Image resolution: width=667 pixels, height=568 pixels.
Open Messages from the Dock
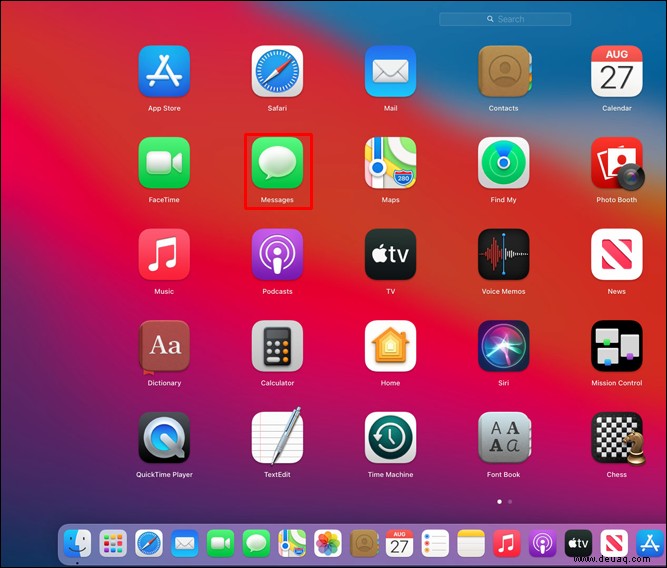256,543
